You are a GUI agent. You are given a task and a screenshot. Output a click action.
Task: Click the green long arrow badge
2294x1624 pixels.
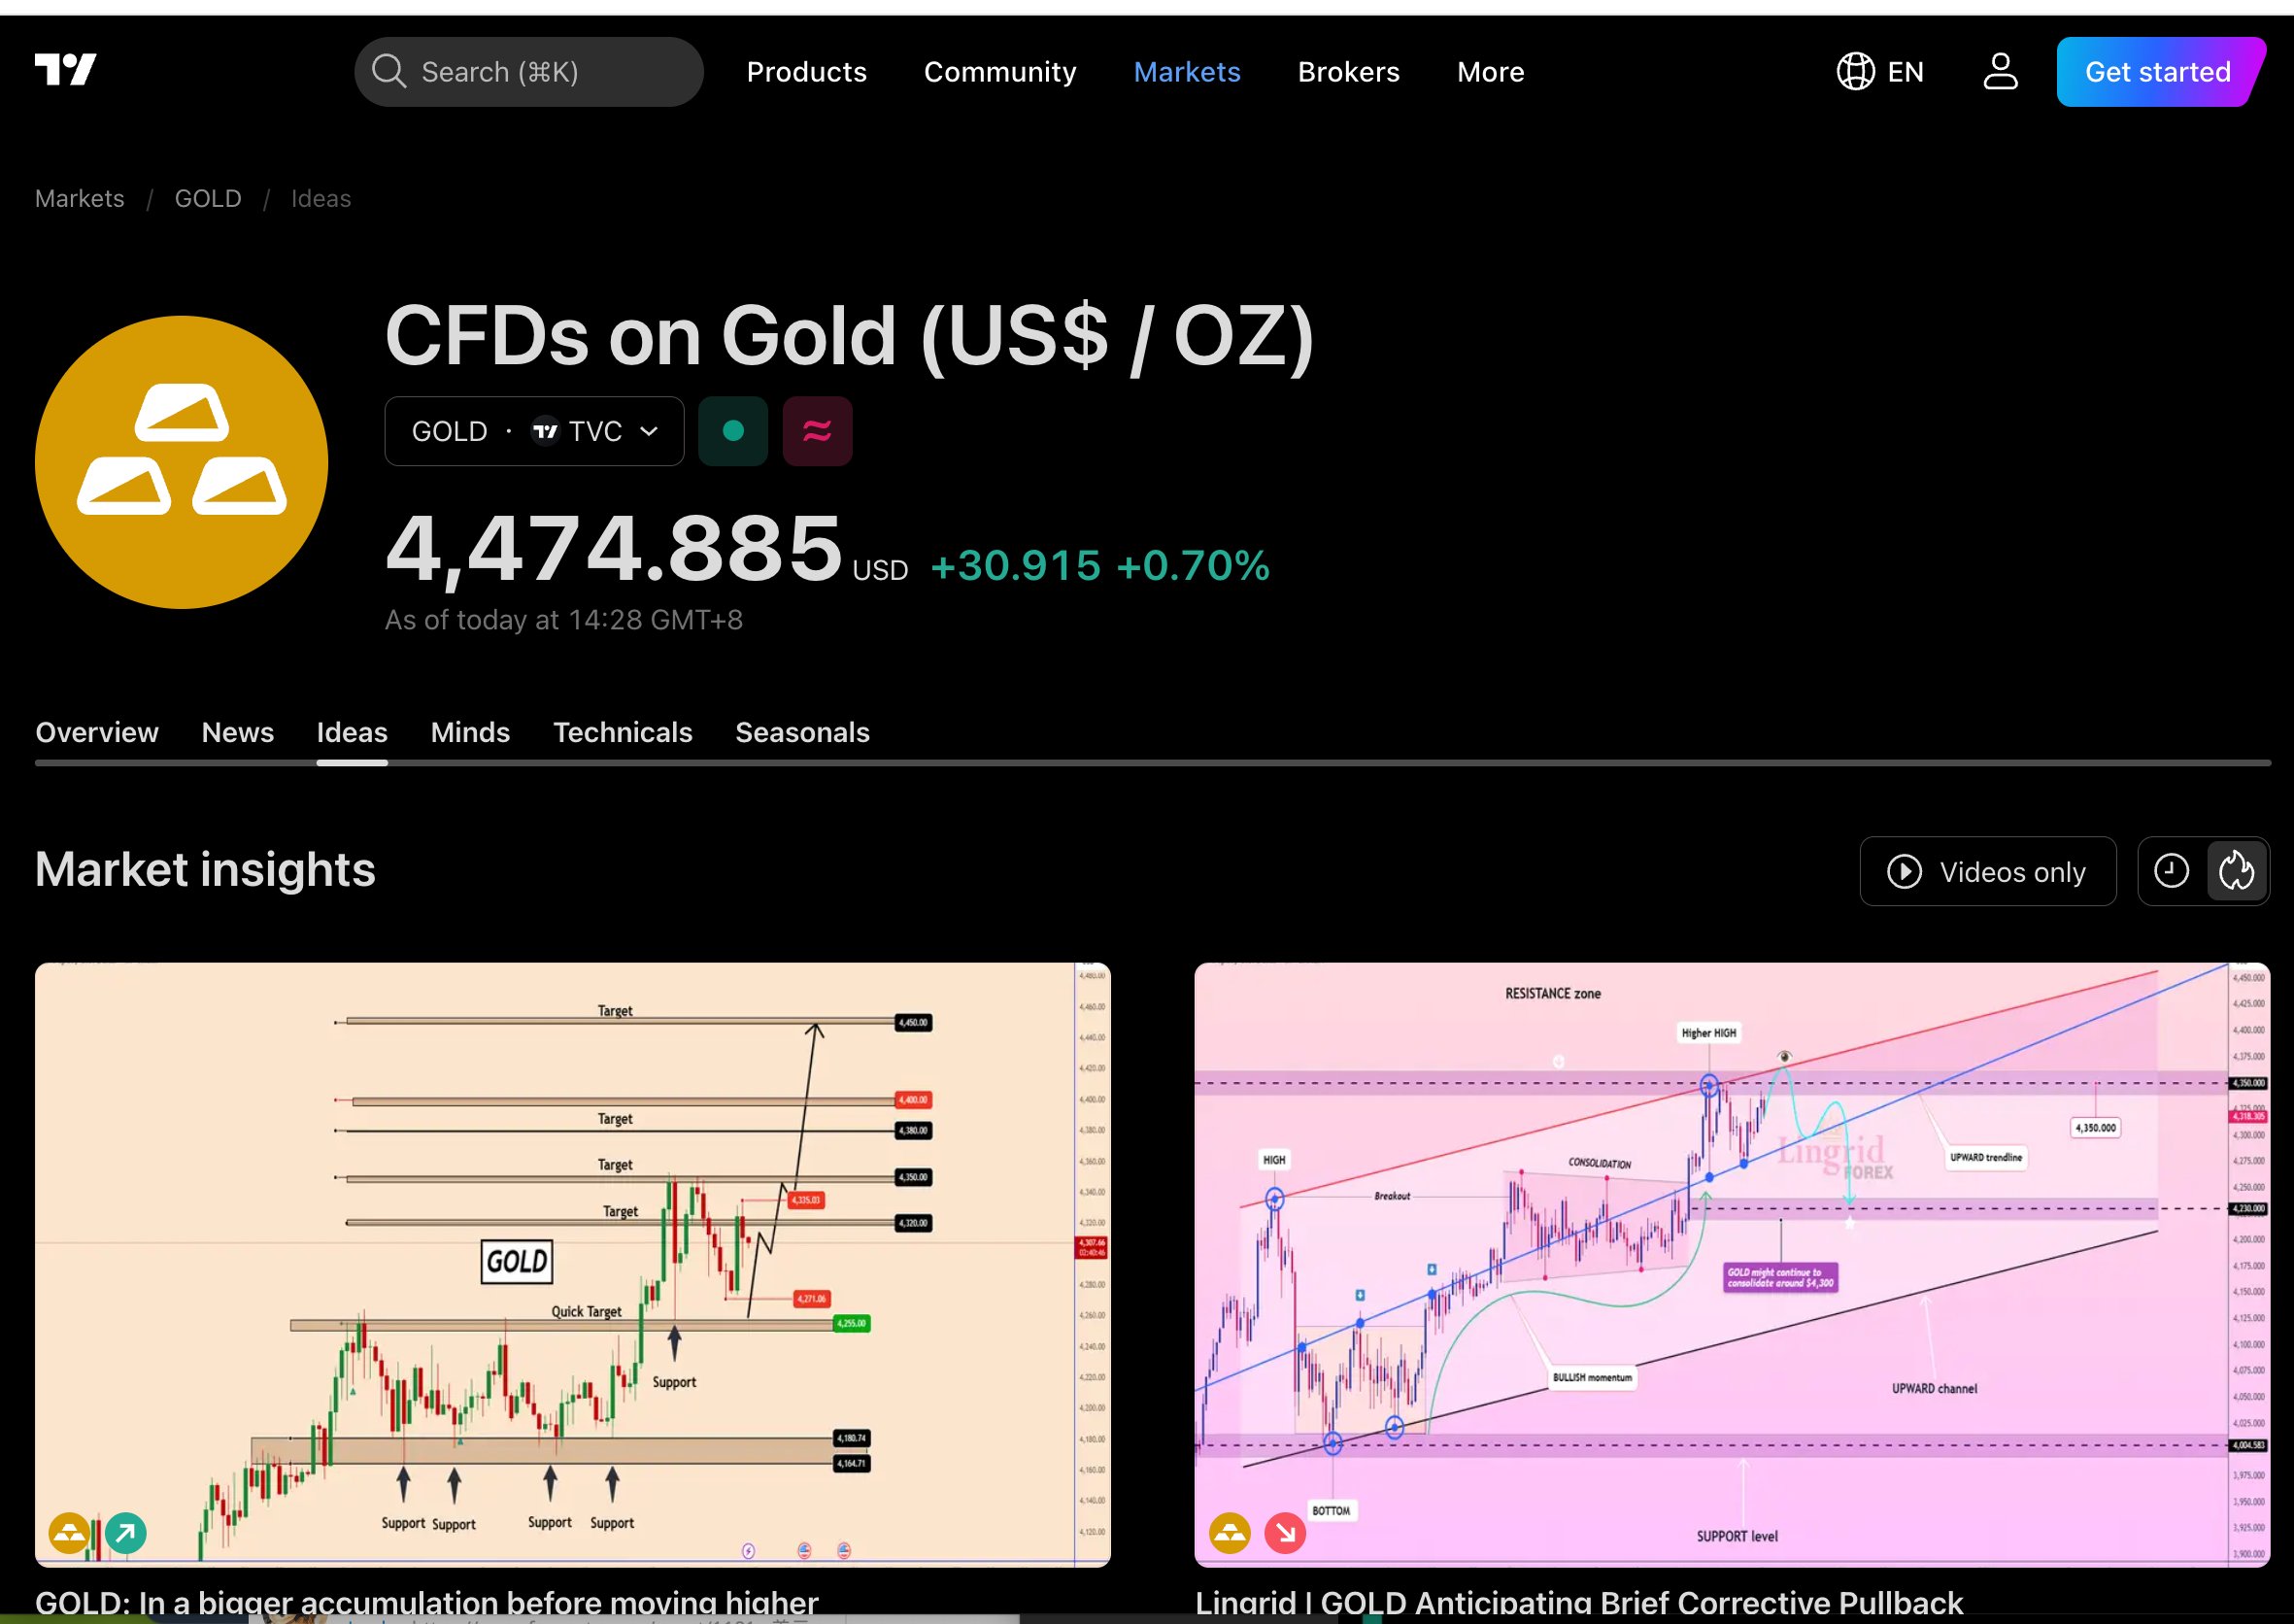point(126,1532)
